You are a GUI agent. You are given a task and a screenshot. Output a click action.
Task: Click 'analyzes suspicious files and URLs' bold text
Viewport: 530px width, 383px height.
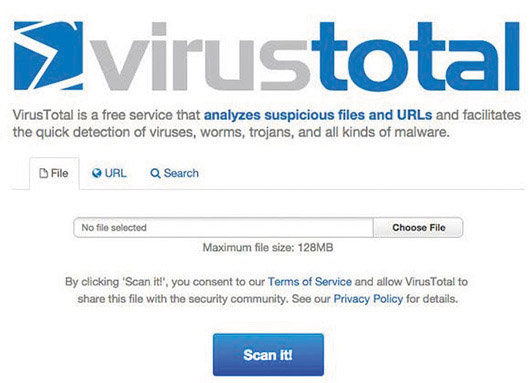318,115
